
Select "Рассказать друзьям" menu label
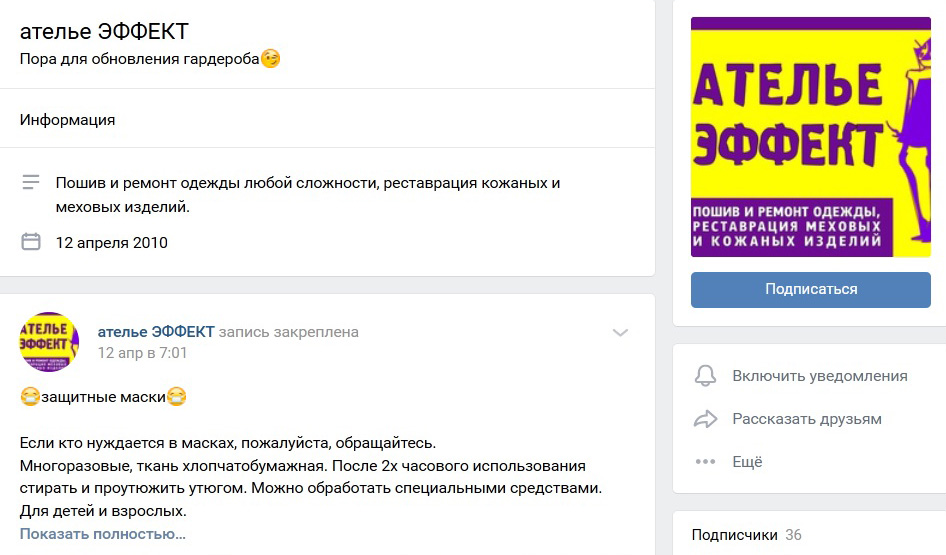[806, 419]
